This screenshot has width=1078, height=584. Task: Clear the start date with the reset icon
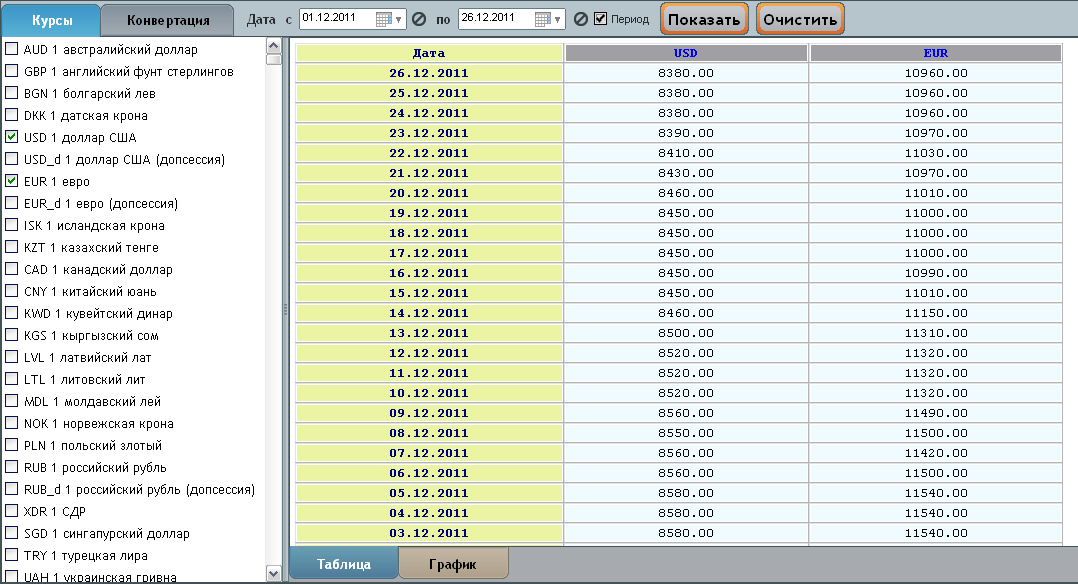tap(419, 19)
